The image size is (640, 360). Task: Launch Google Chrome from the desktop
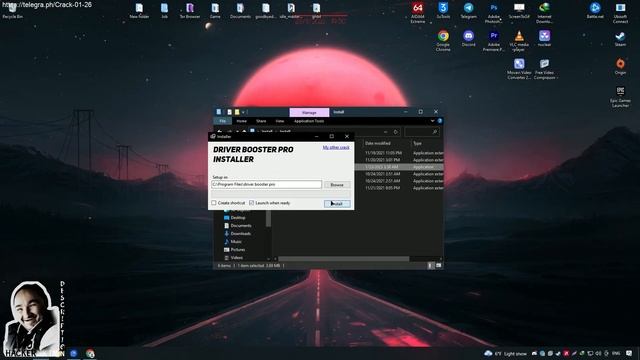[443, 40]
